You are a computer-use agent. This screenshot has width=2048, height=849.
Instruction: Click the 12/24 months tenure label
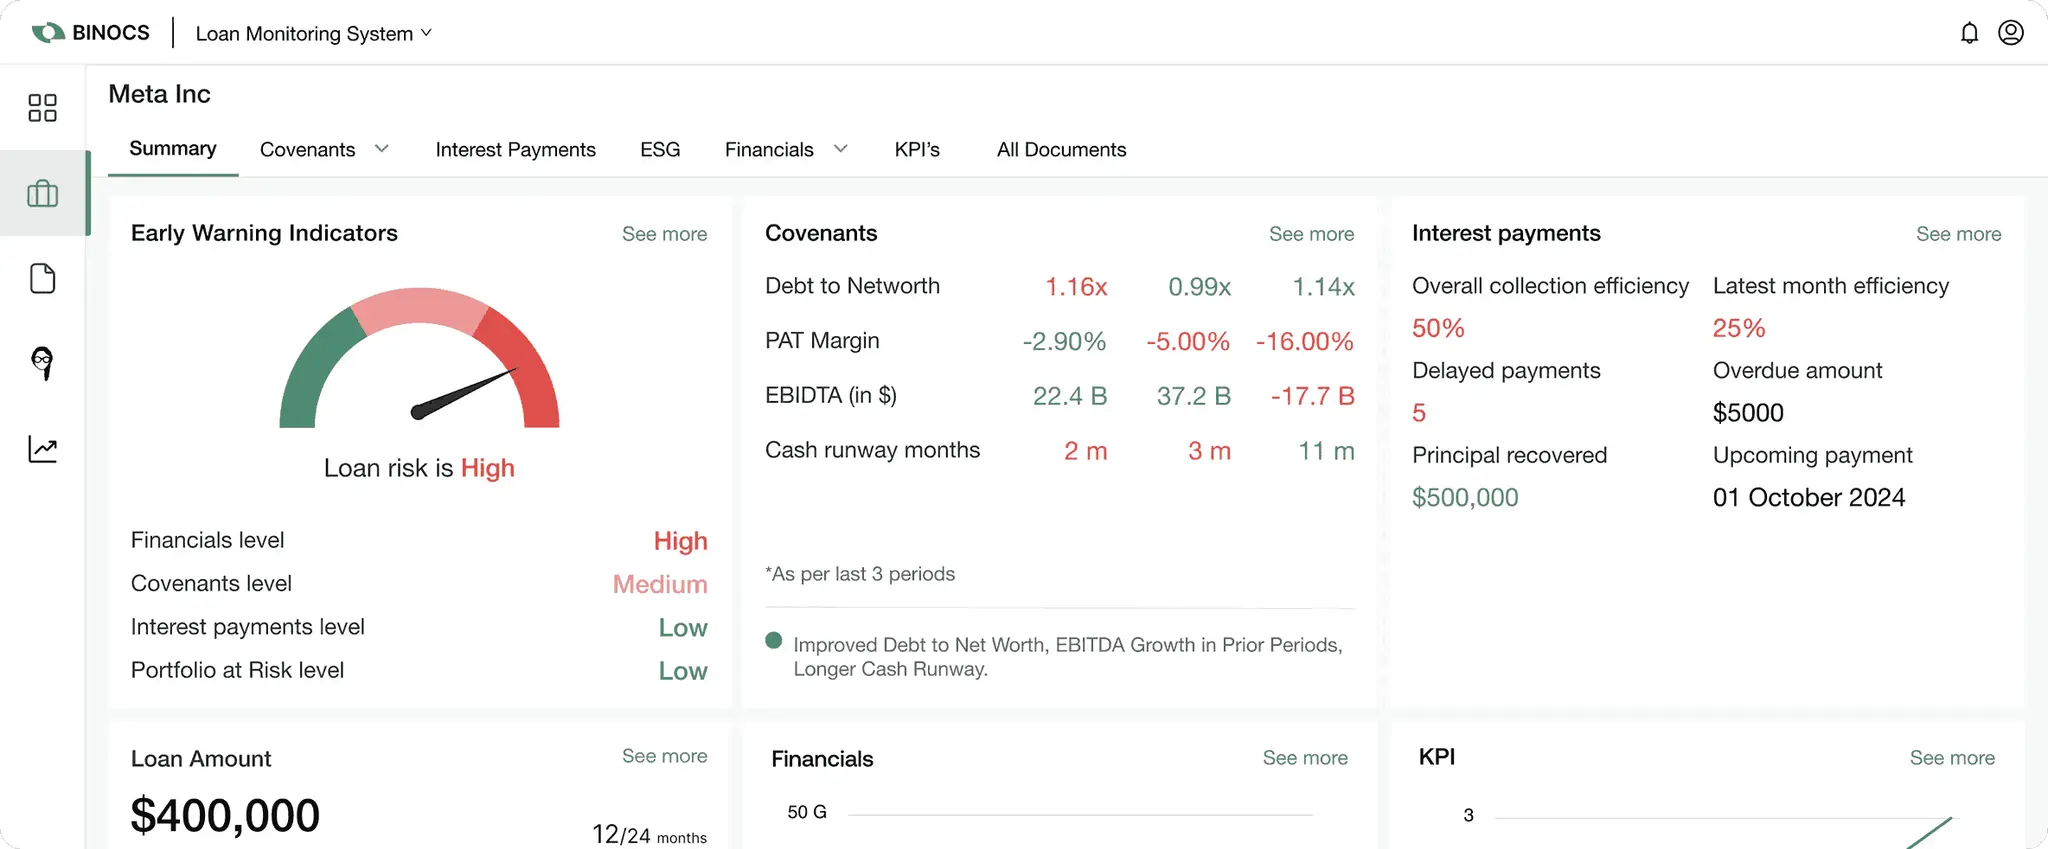649,834
